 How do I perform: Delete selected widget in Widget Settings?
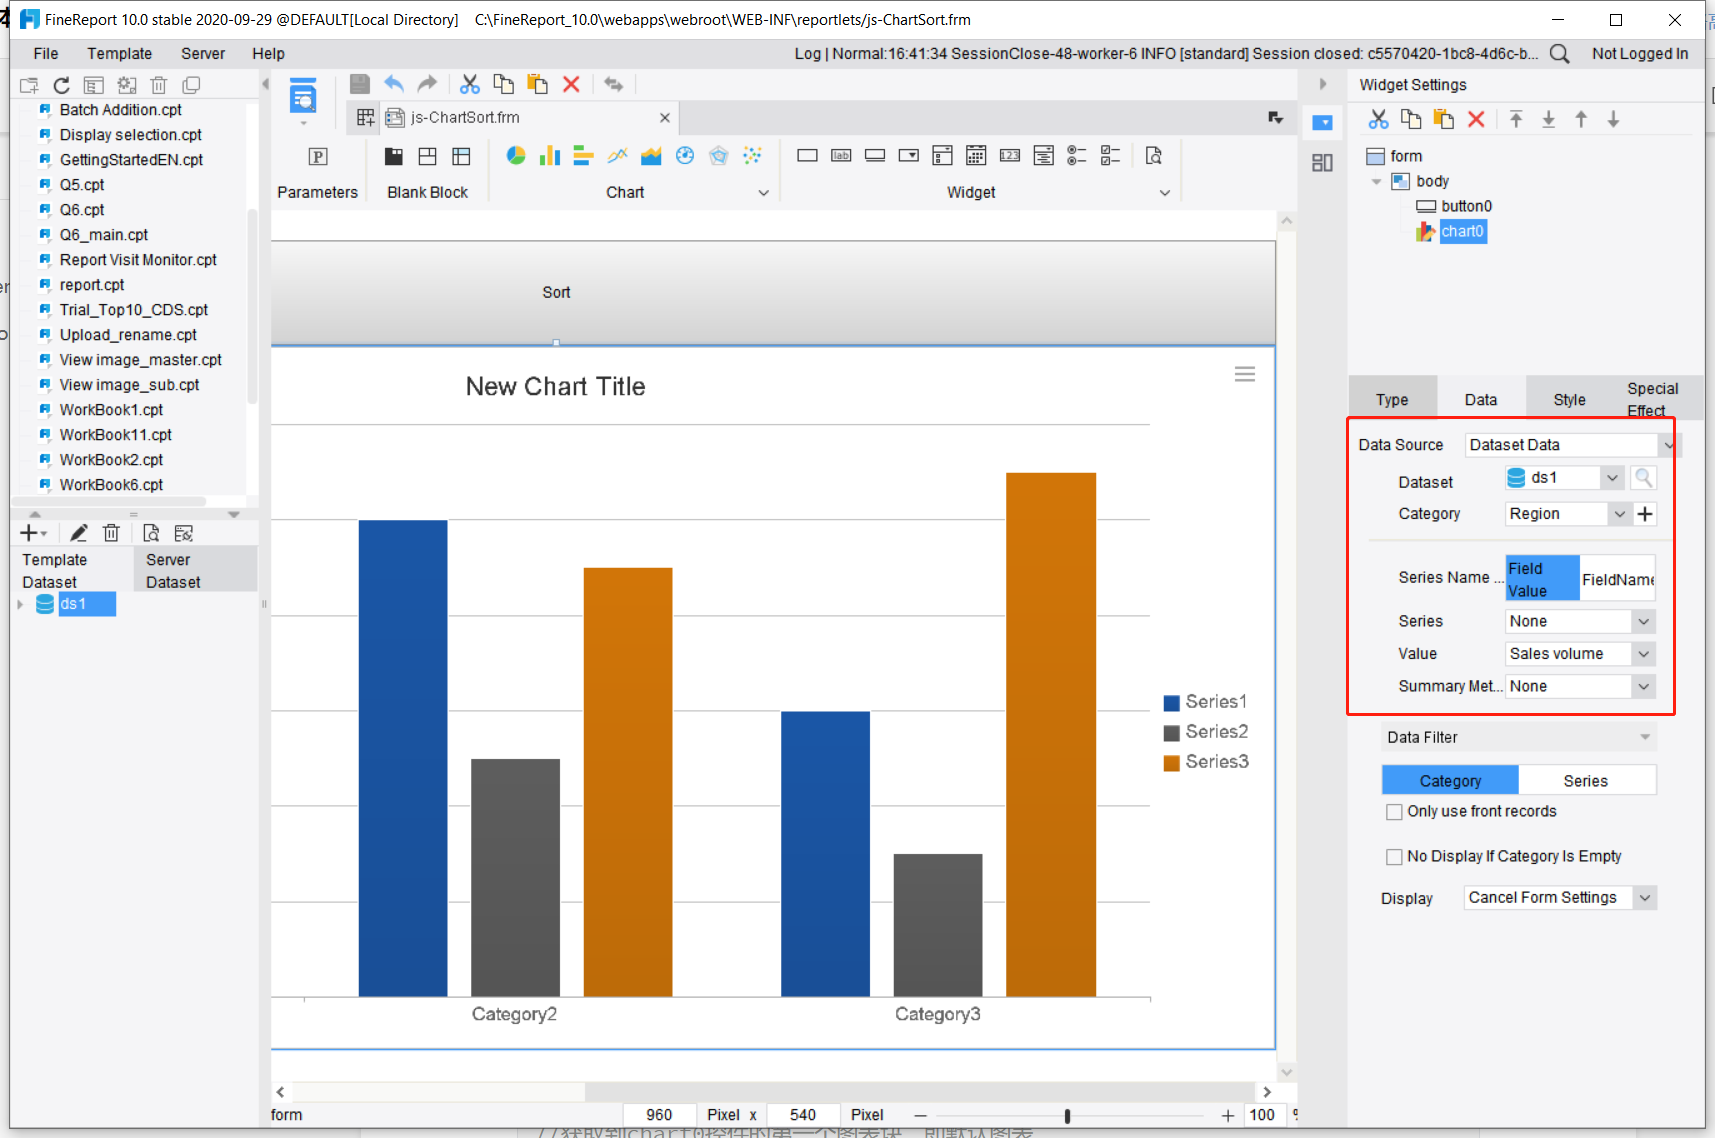click(x=1476, y=119)
